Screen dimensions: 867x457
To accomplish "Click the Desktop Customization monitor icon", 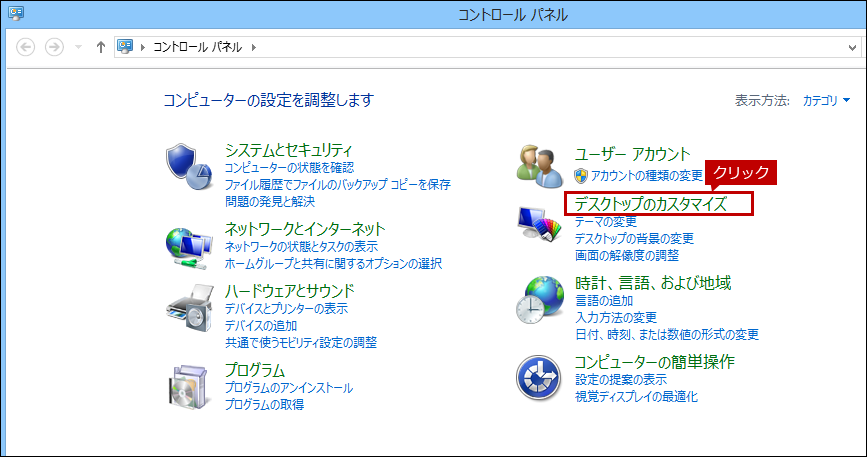I will [539, 223].
